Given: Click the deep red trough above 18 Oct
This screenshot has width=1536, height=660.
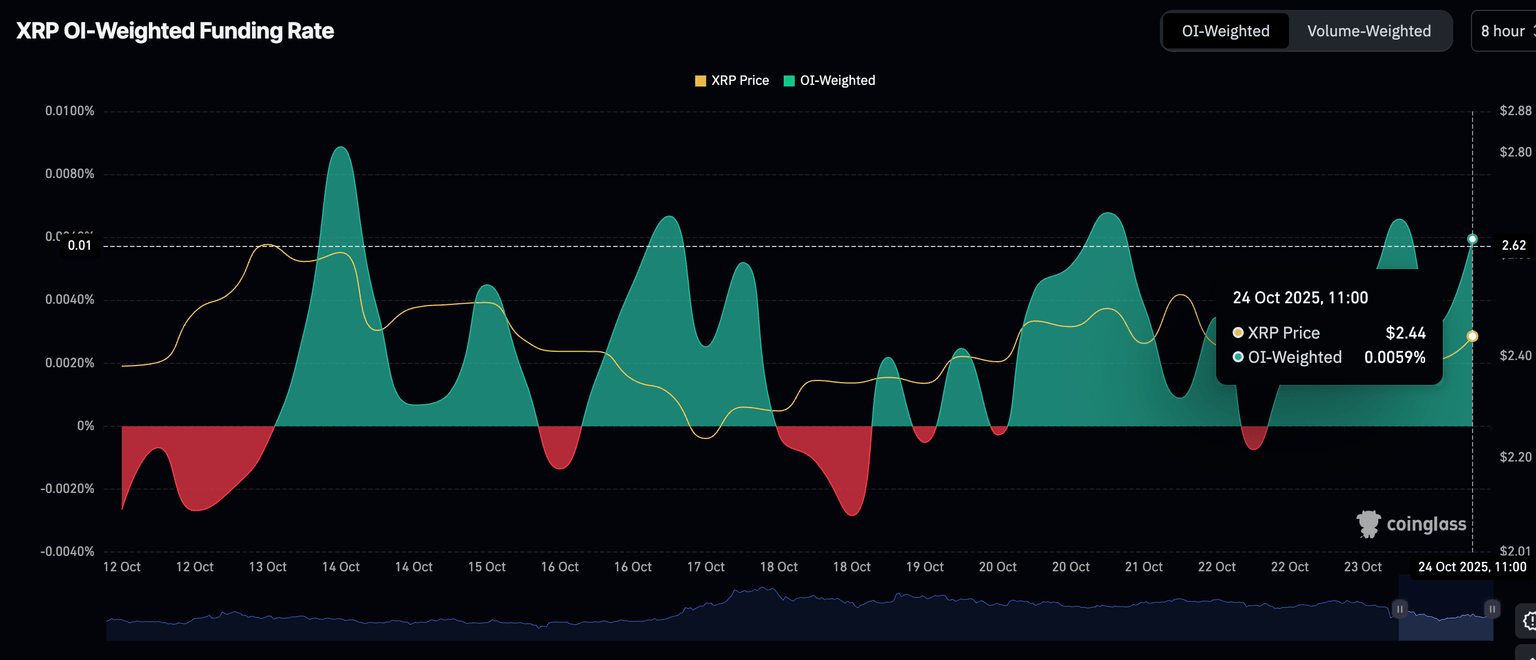Looking at the screenshot, I should point(851,512).
